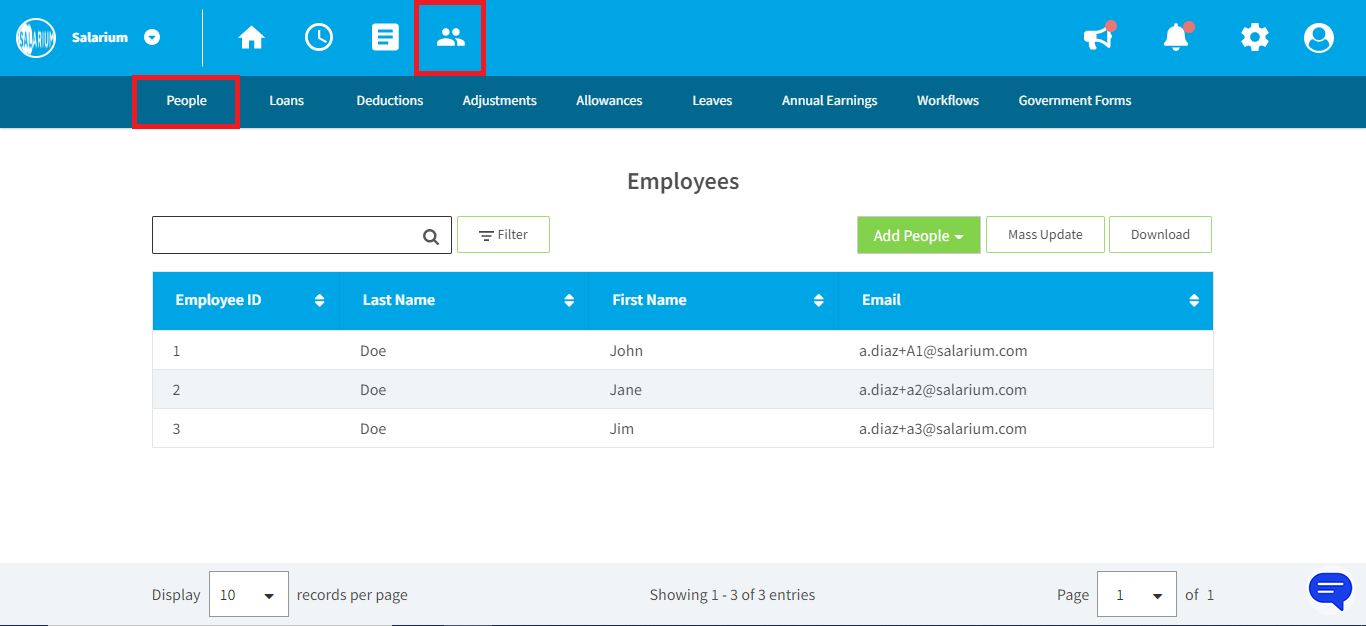Open the bell notifications icon
Screen dimensions: 1366x626
pyautogui.click(x=1177, y=38)
